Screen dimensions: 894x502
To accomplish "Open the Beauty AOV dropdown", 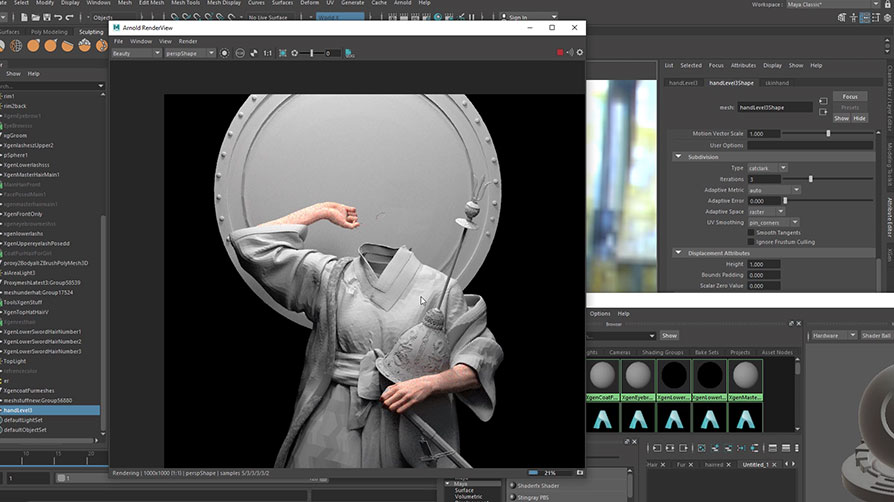I will 136,53.
